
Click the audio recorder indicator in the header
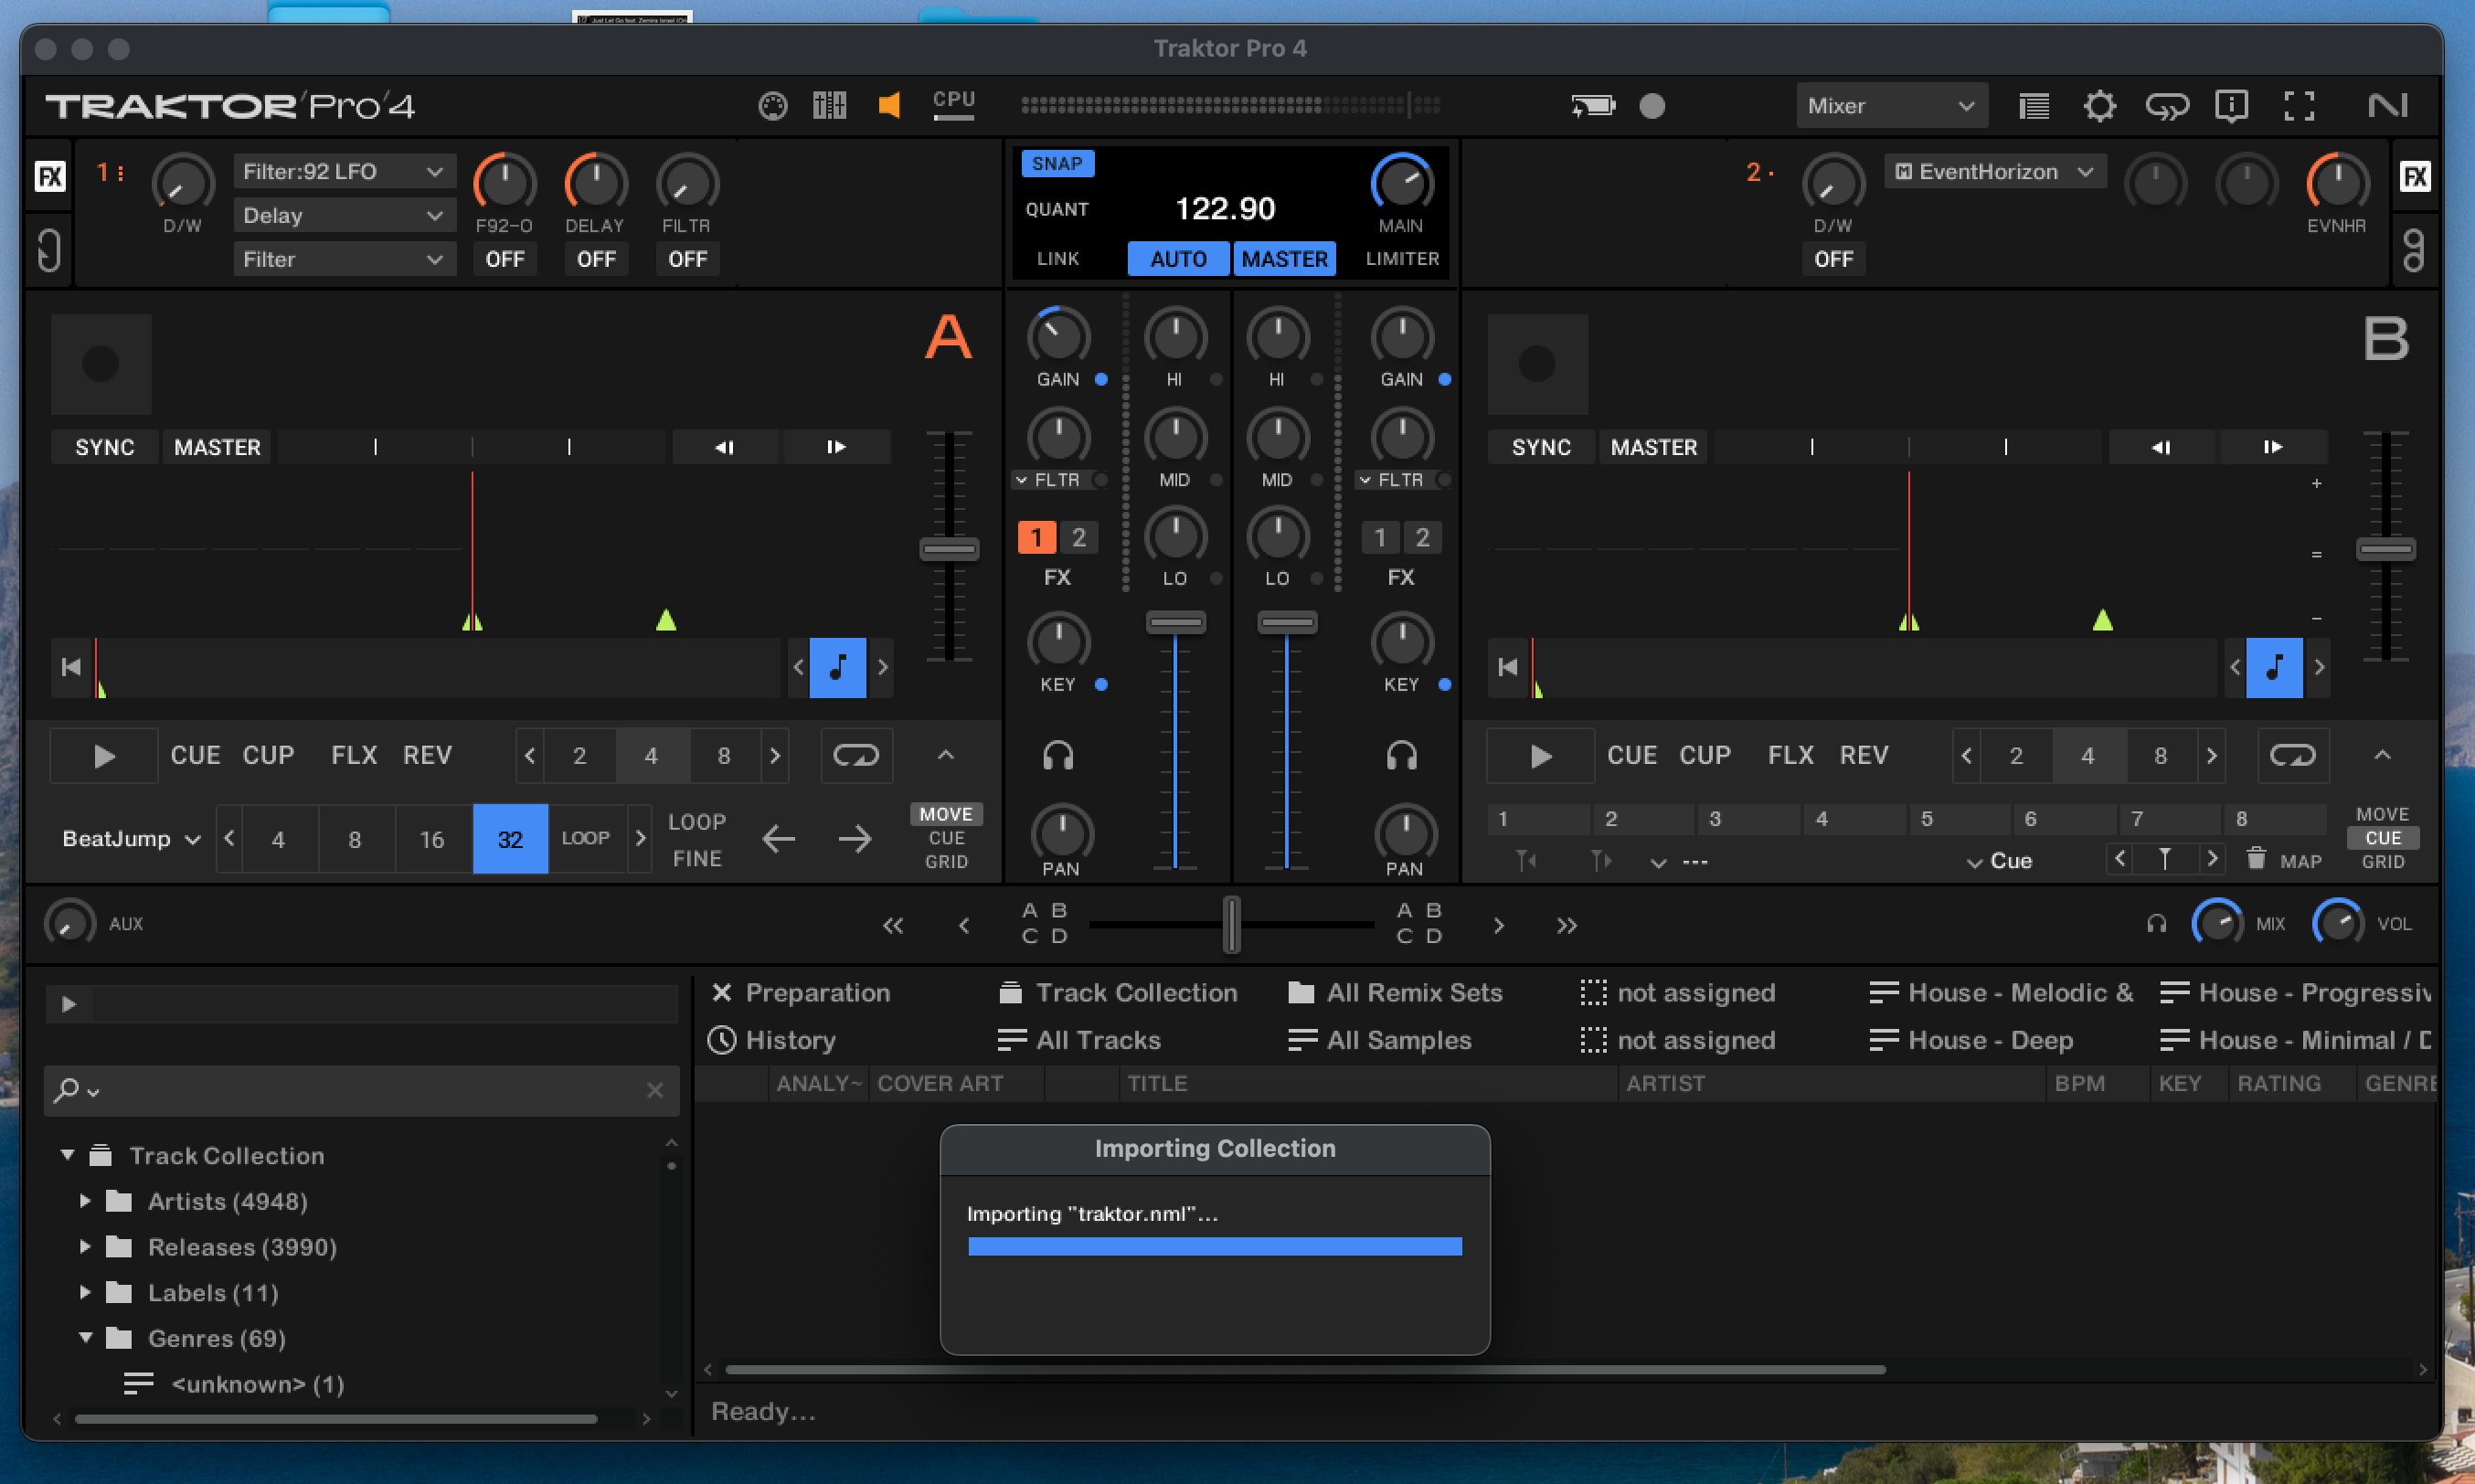[1652, 106]
